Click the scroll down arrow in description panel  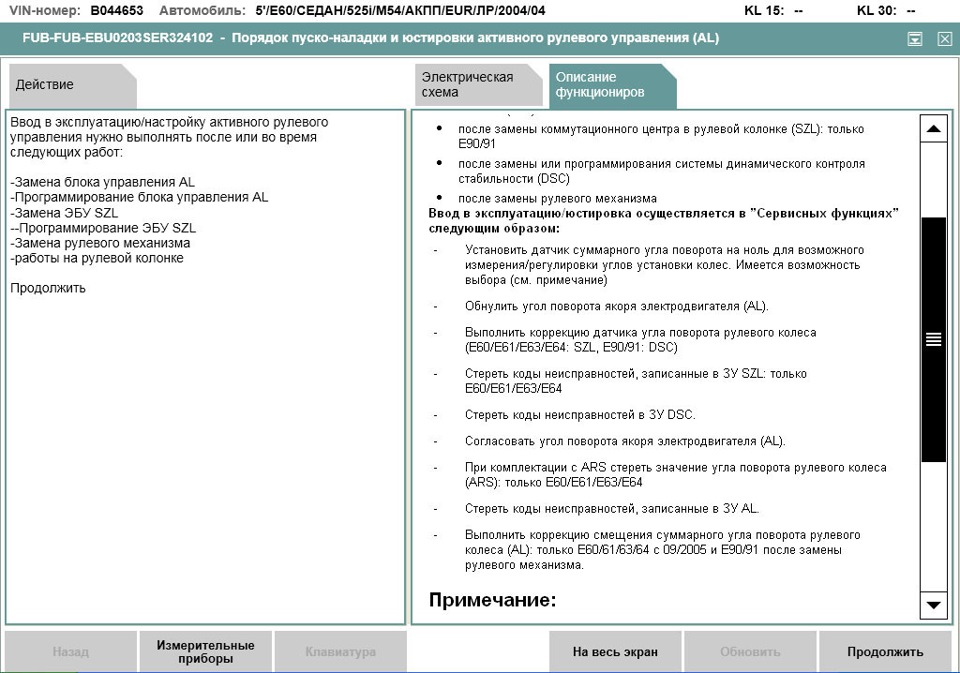tap(933, 605)
